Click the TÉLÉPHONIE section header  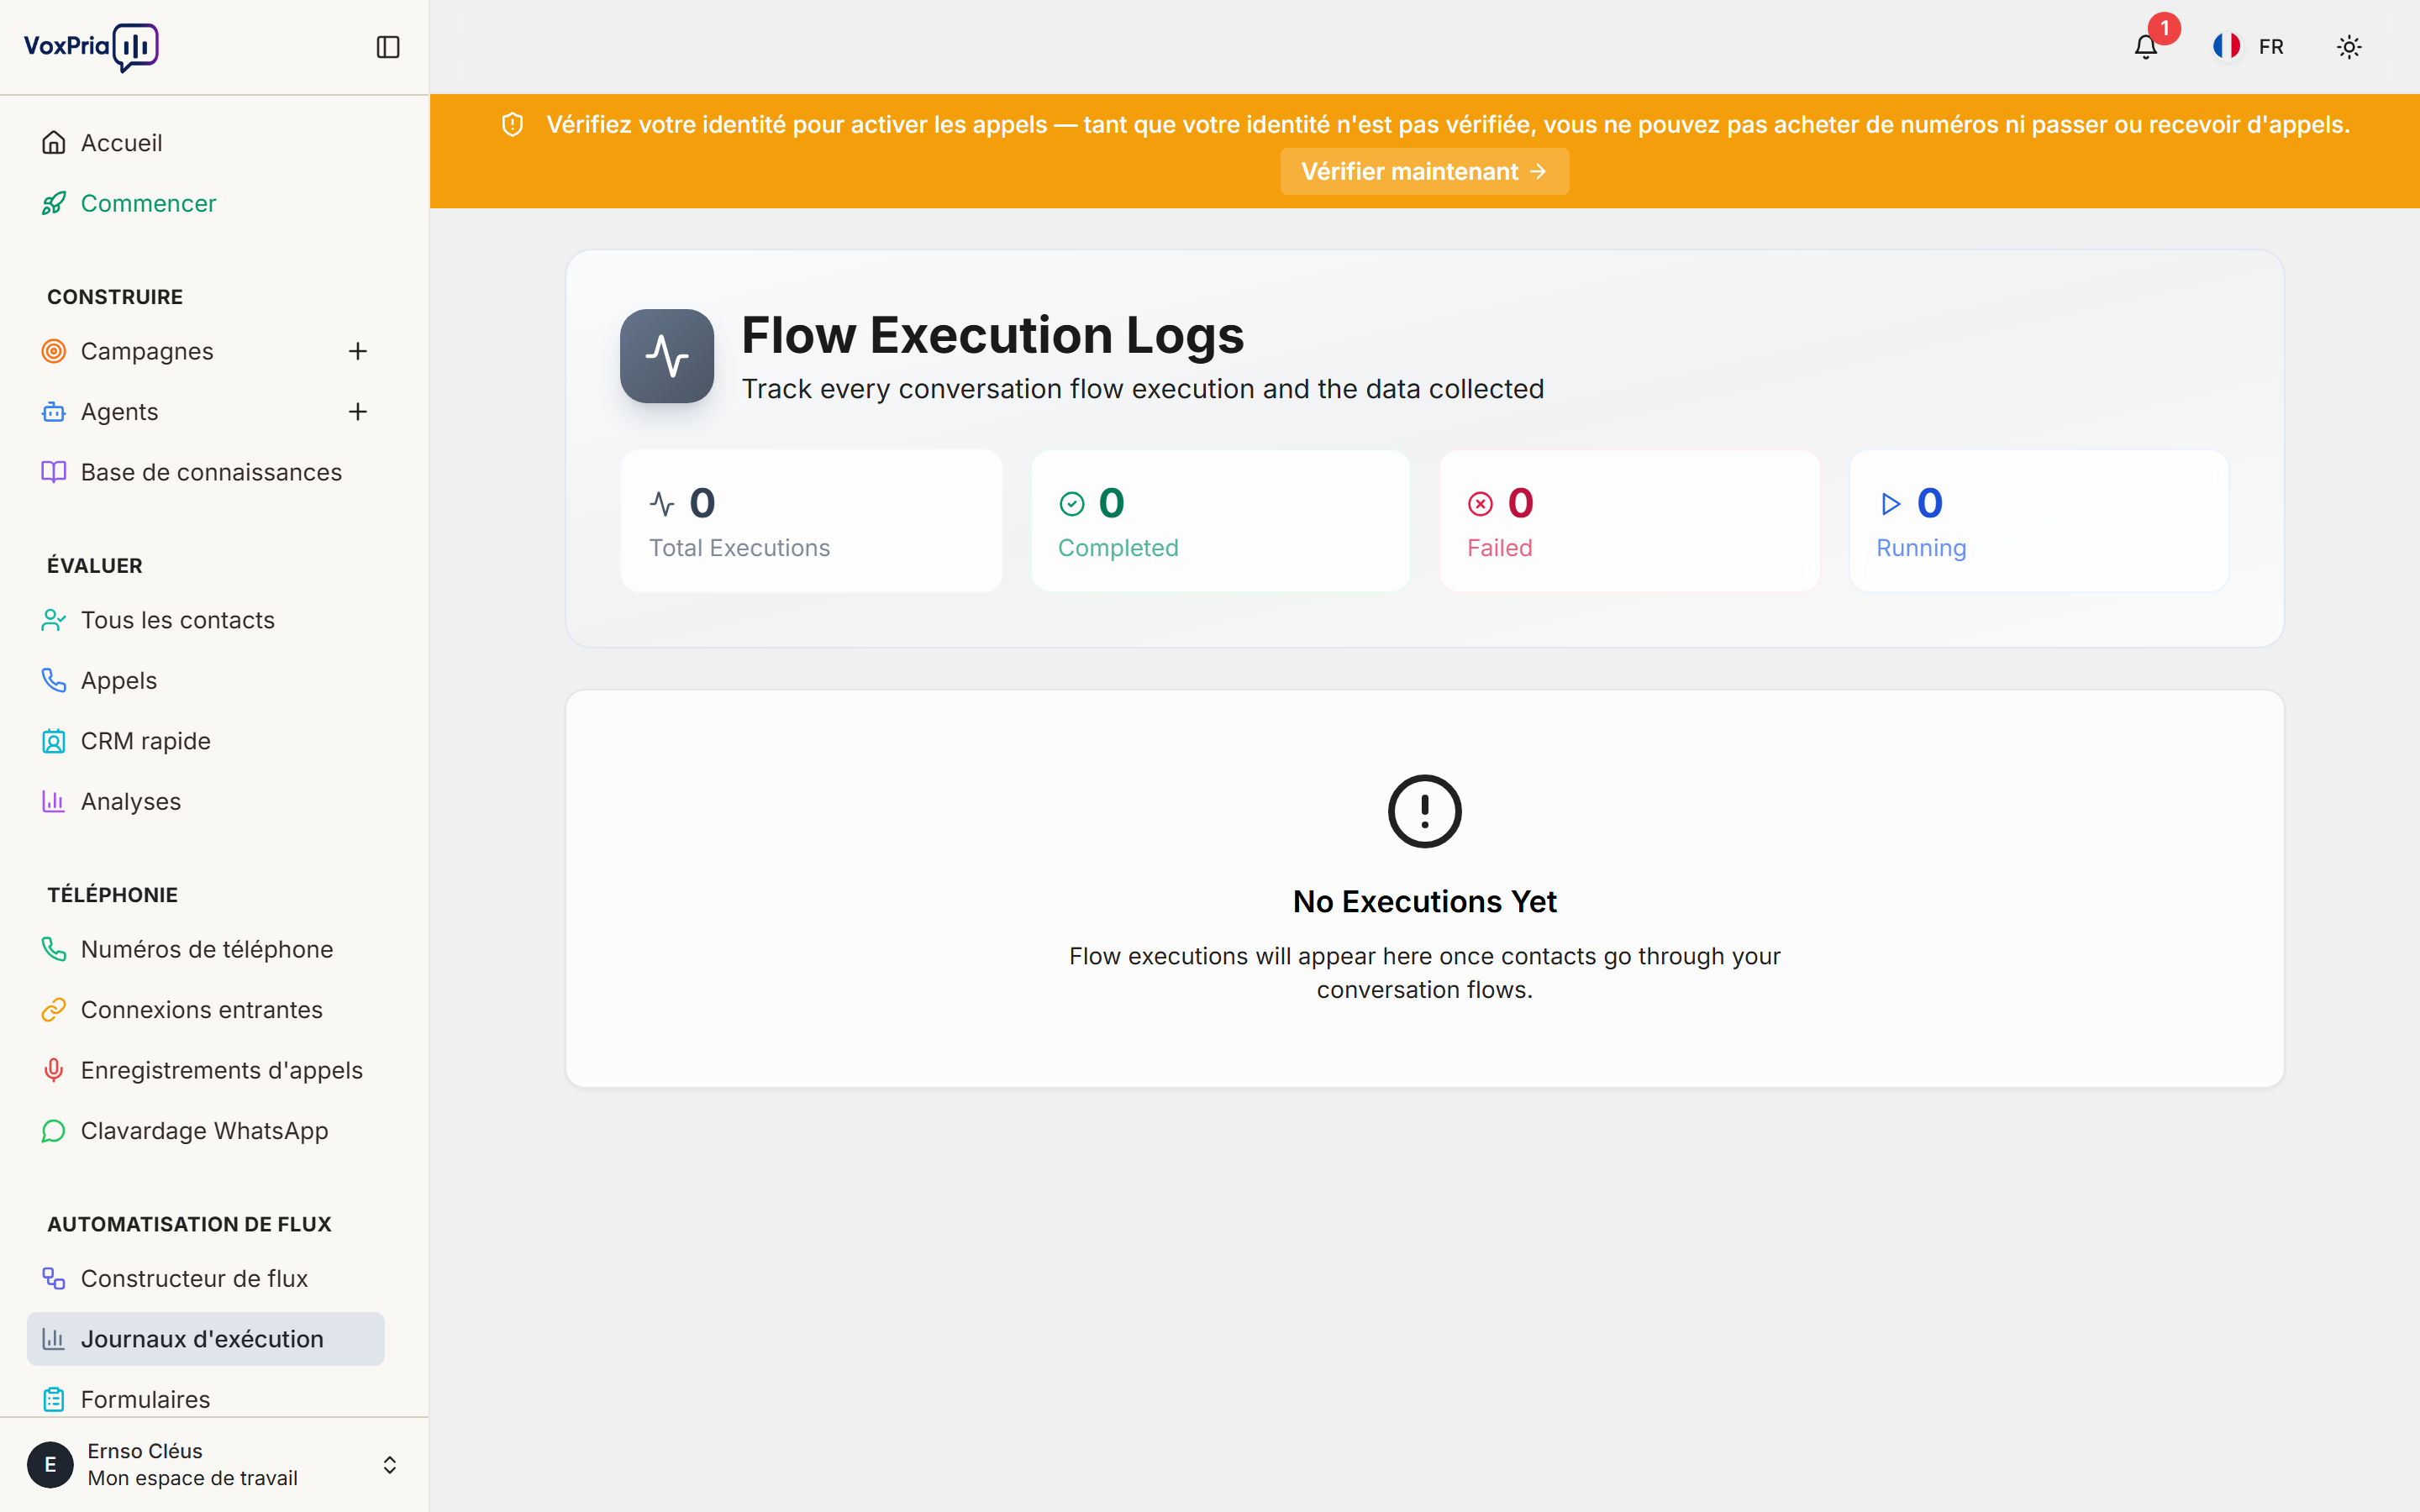click(x=112, y=895)
